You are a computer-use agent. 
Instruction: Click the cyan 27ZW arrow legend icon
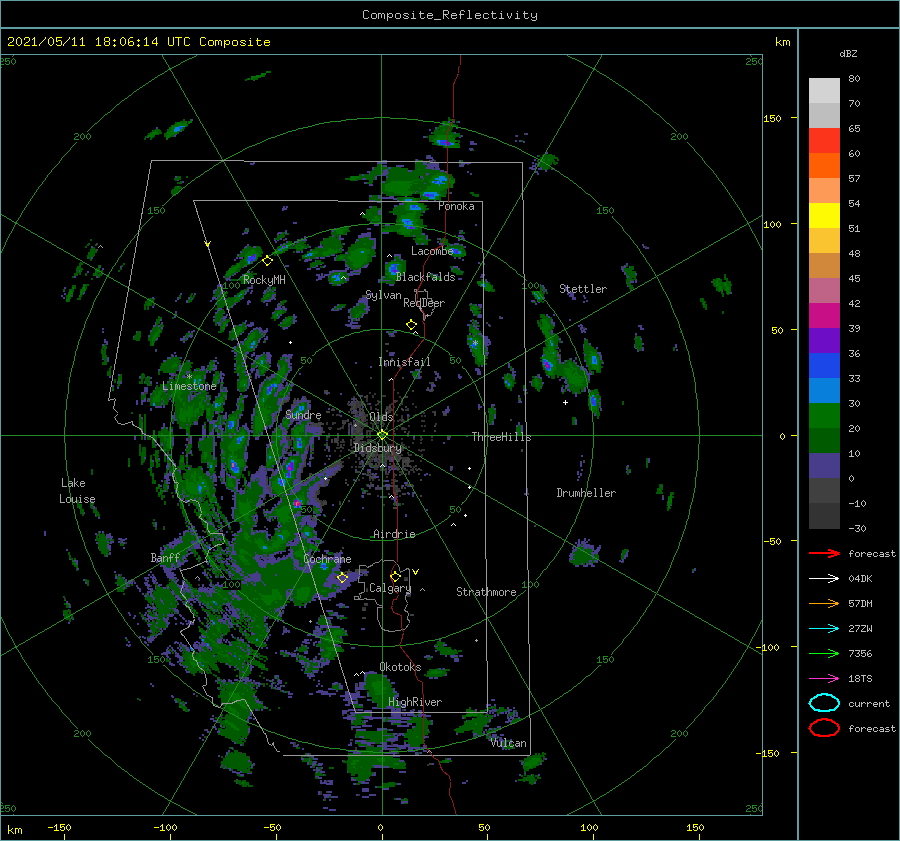(824, 629)
